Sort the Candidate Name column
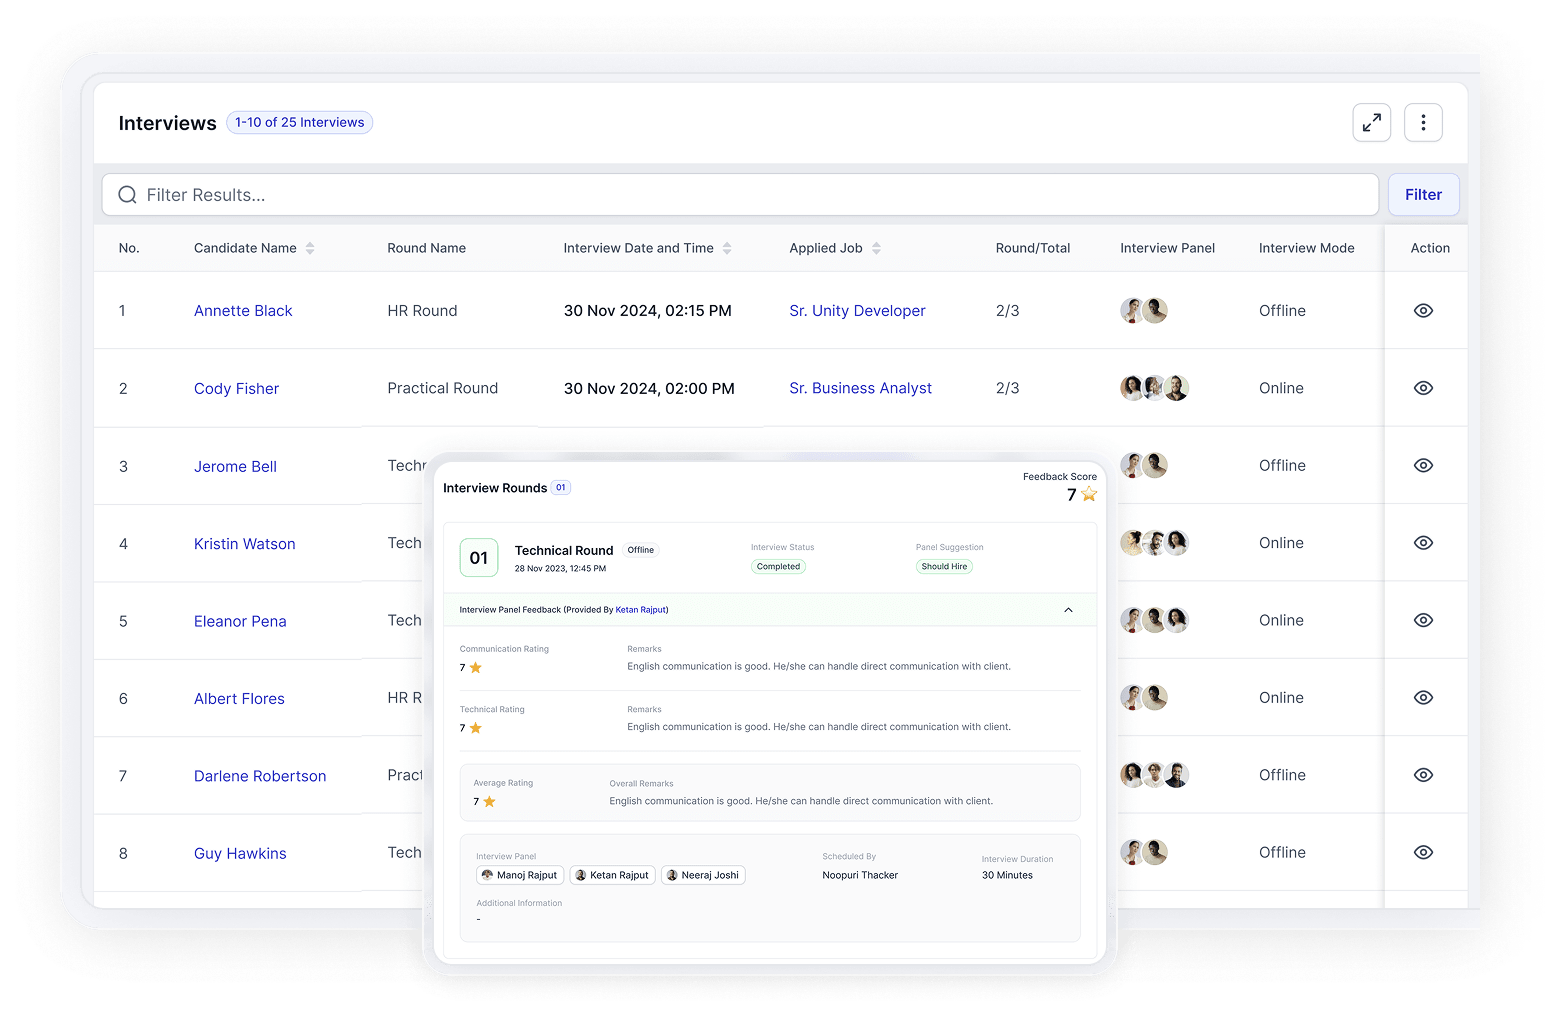This screenshot has height=1010, width=1560. 311,247
